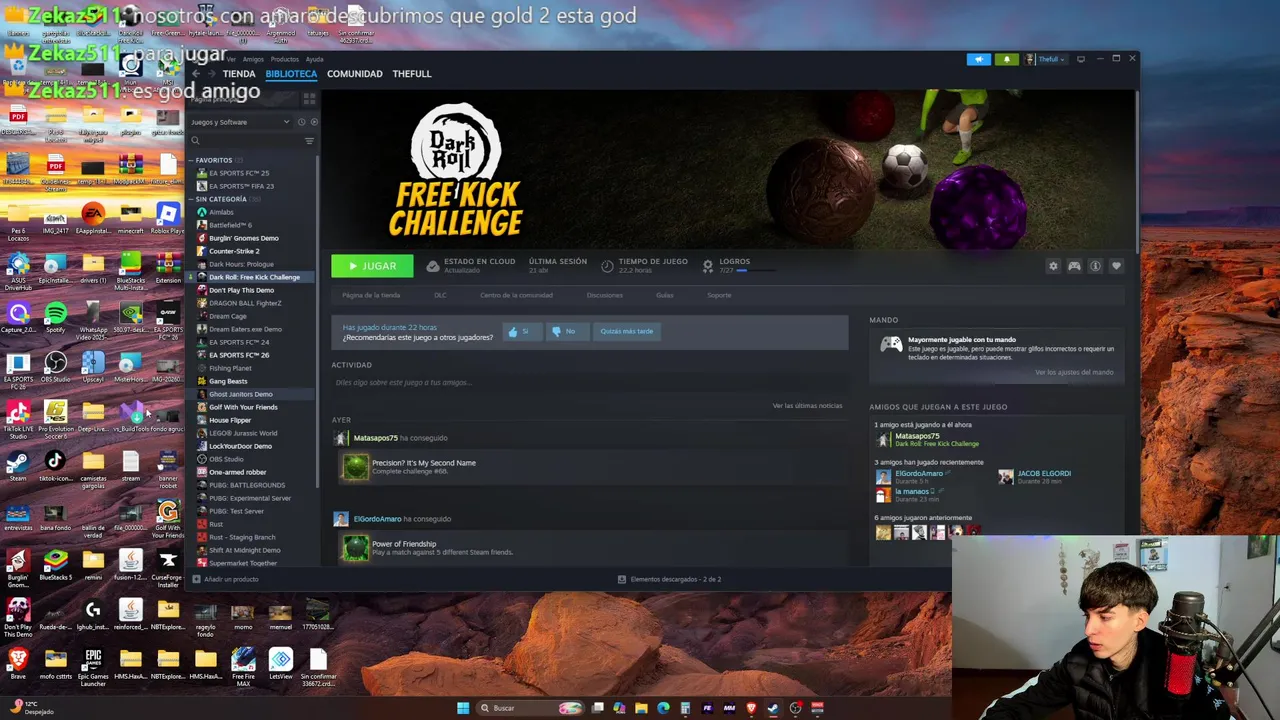This screenshot has height=720, width=1280.
Task: Open Thefull account dropdown
Action: pos(1046,59)
